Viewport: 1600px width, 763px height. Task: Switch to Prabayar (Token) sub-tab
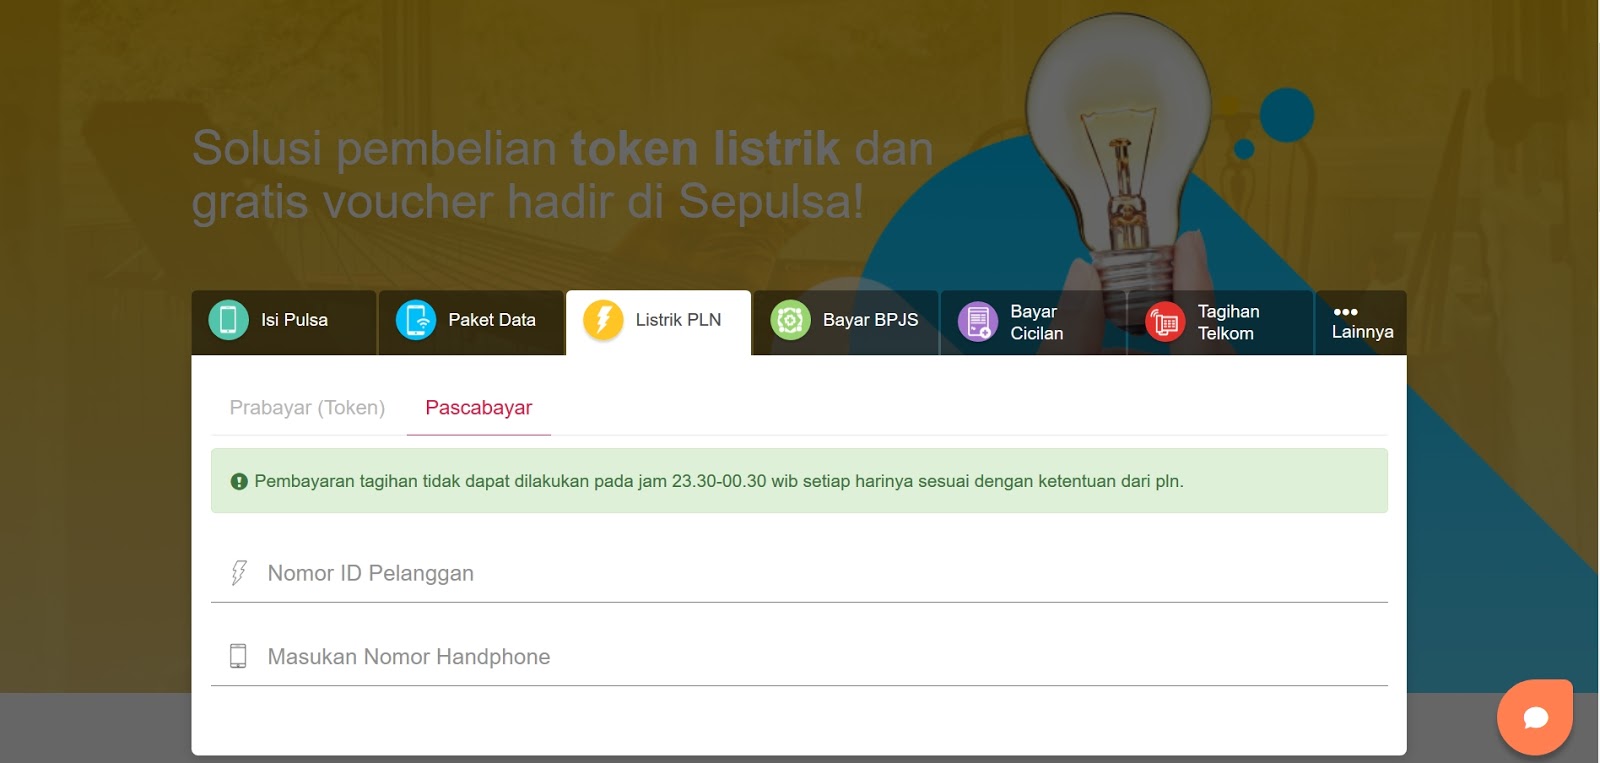coord(307,408)
